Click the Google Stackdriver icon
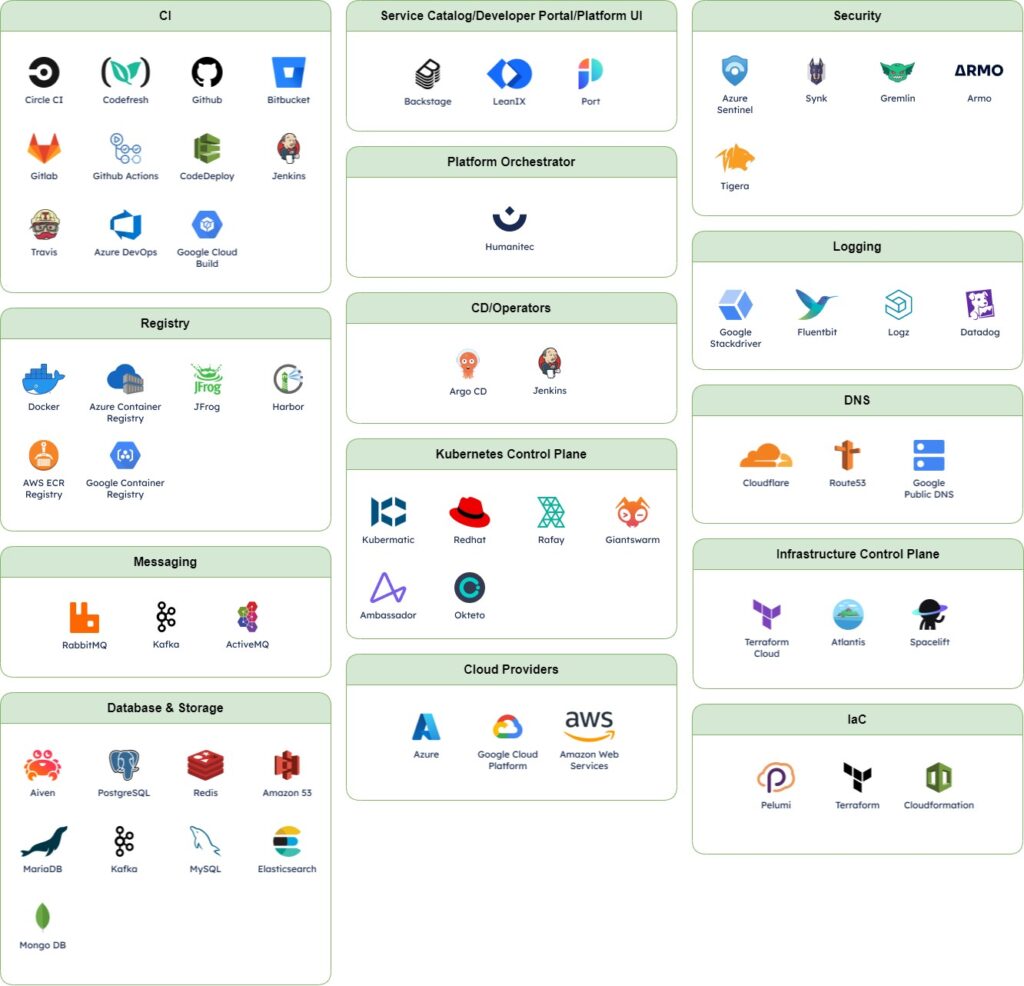 [x=735, y=305]
